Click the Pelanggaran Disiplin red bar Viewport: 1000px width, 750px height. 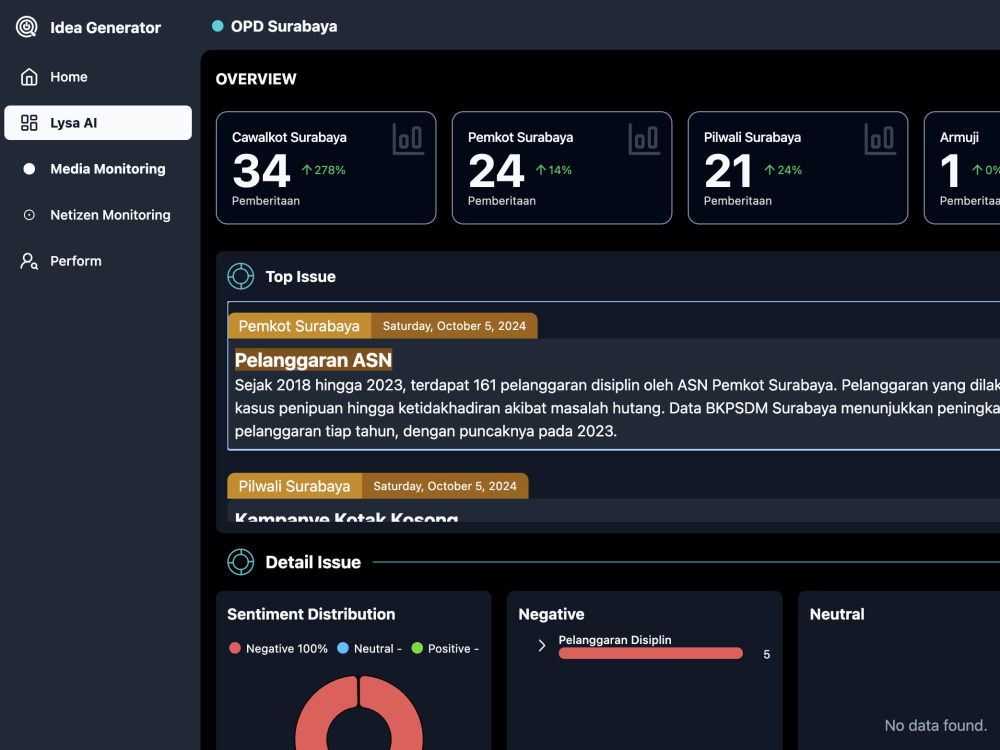point(651,653)
